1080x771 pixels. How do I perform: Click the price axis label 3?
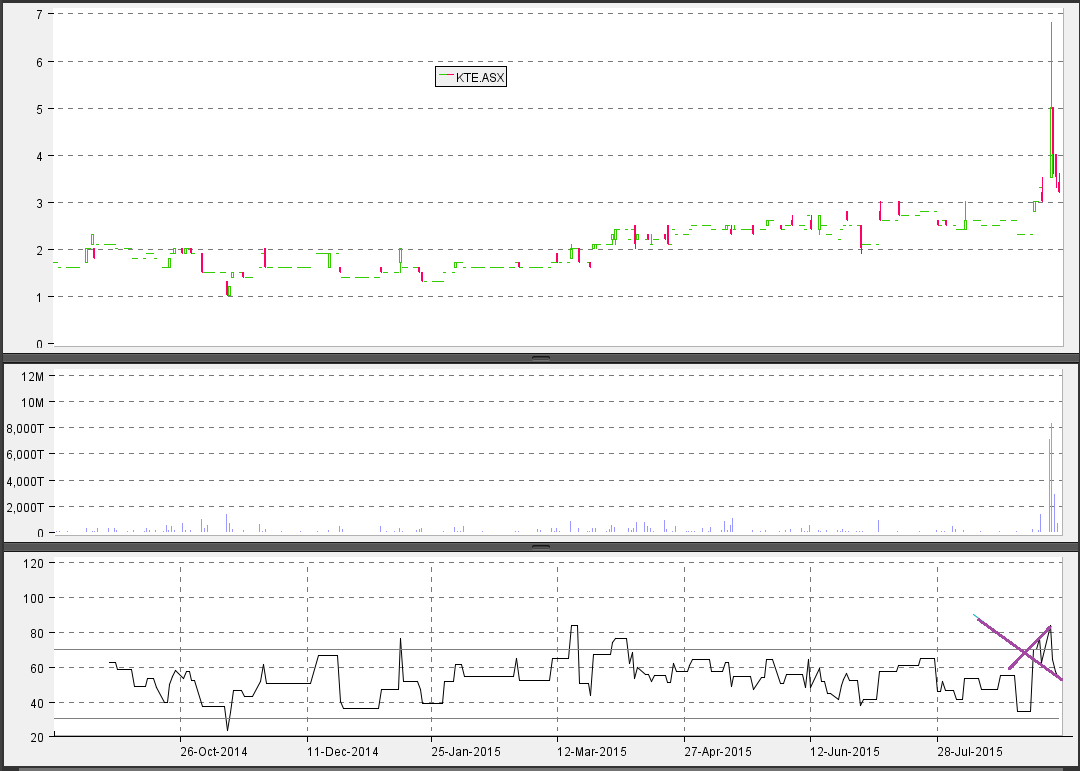(40, 203)
